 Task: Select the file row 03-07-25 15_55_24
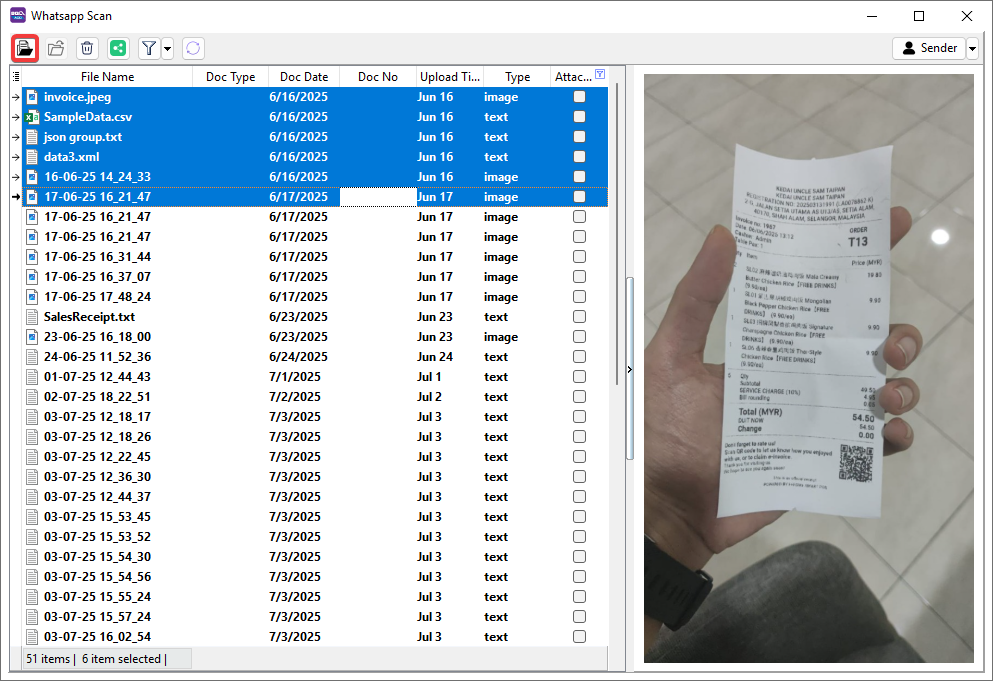coord(315,597)
